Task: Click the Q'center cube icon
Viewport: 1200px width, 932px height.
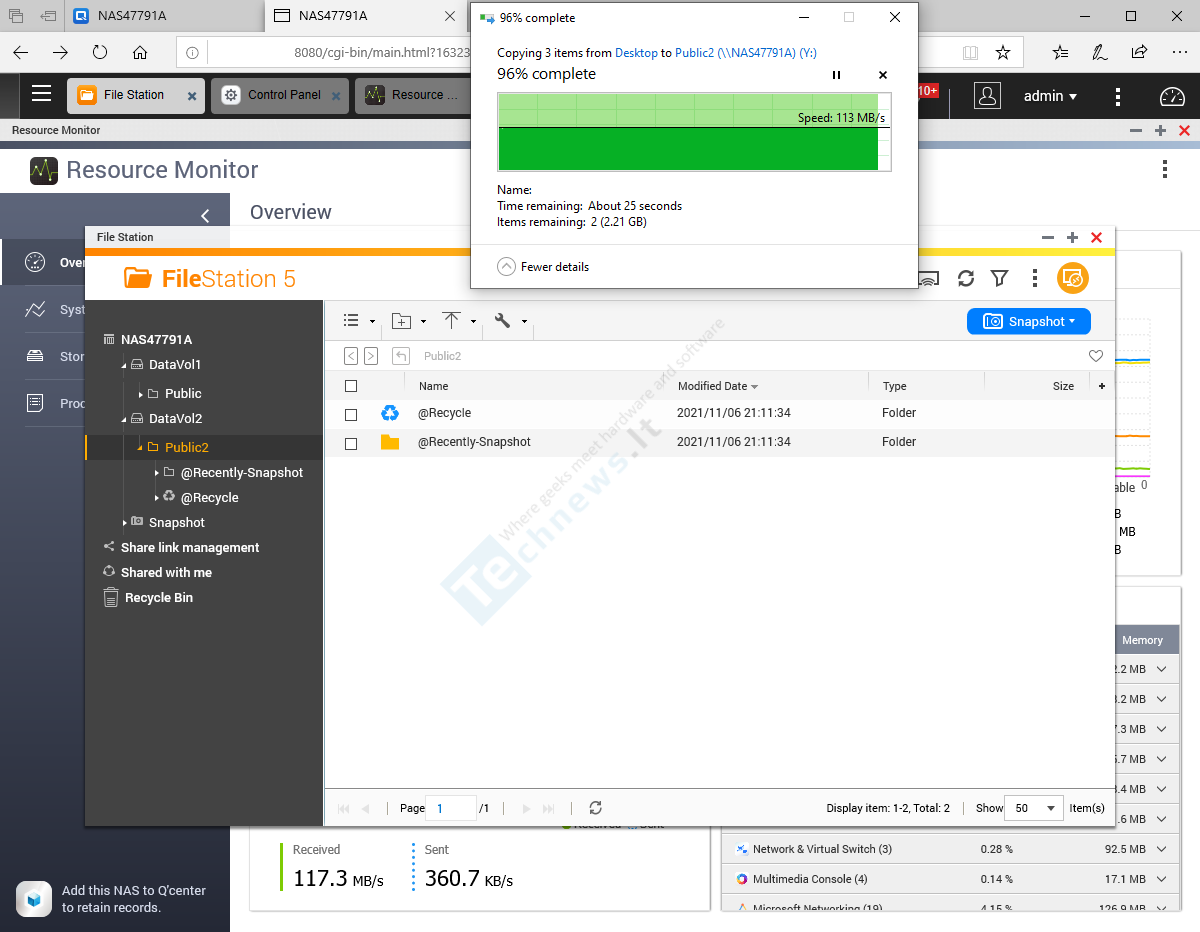Action: pos(35,898)
